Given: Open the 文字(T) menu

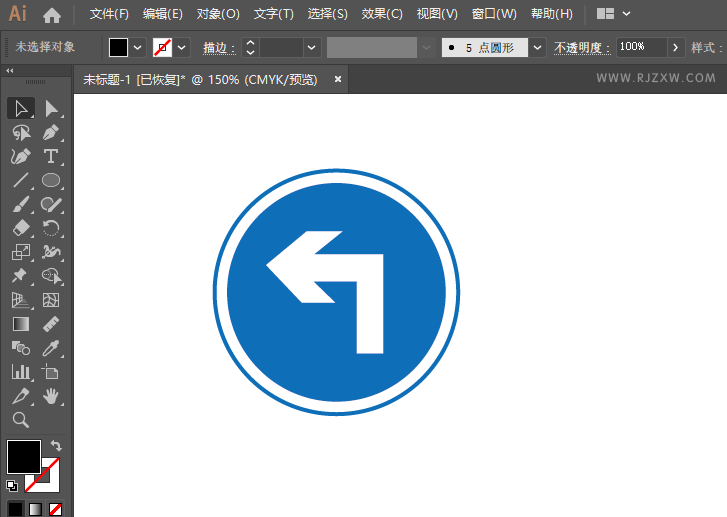Looking at the screenshot, I should coord(274,14).
